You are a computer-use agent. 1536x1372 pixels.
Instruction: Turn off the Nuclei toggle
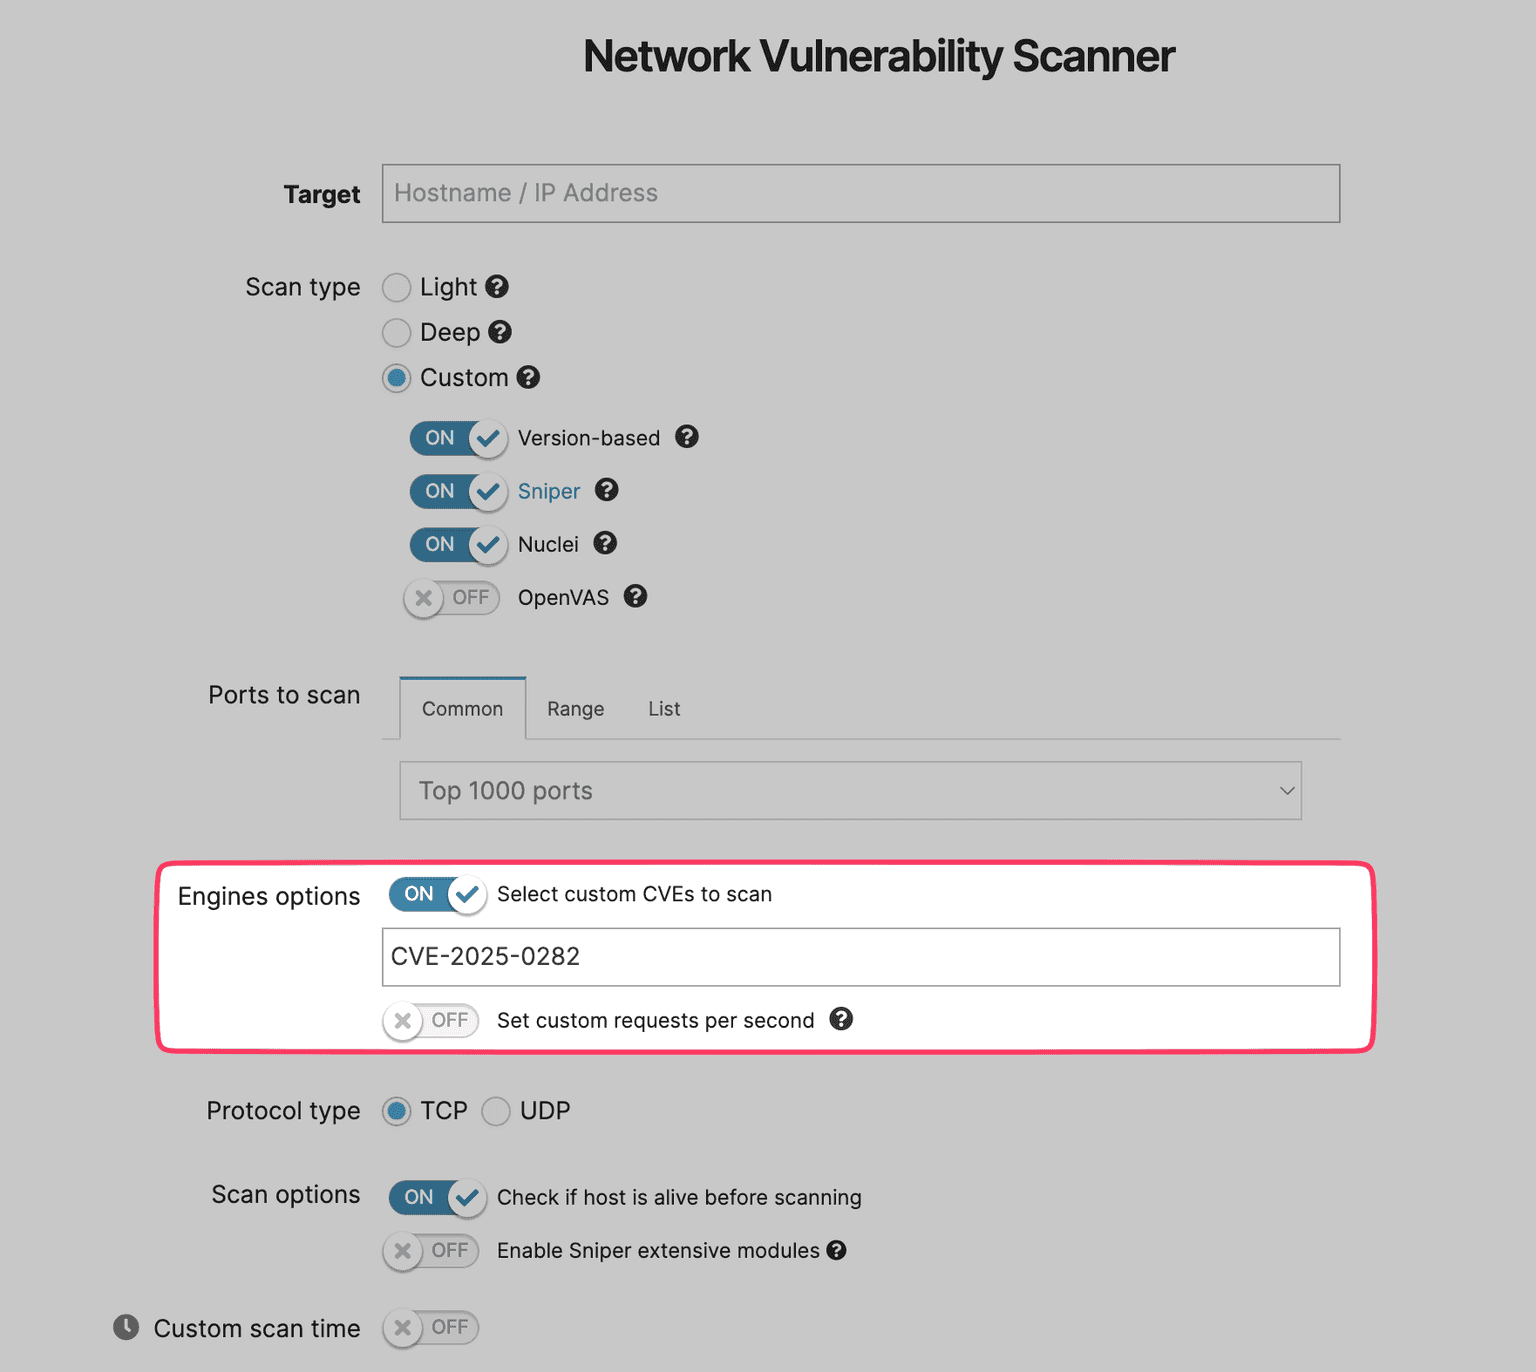click(458, 544)
